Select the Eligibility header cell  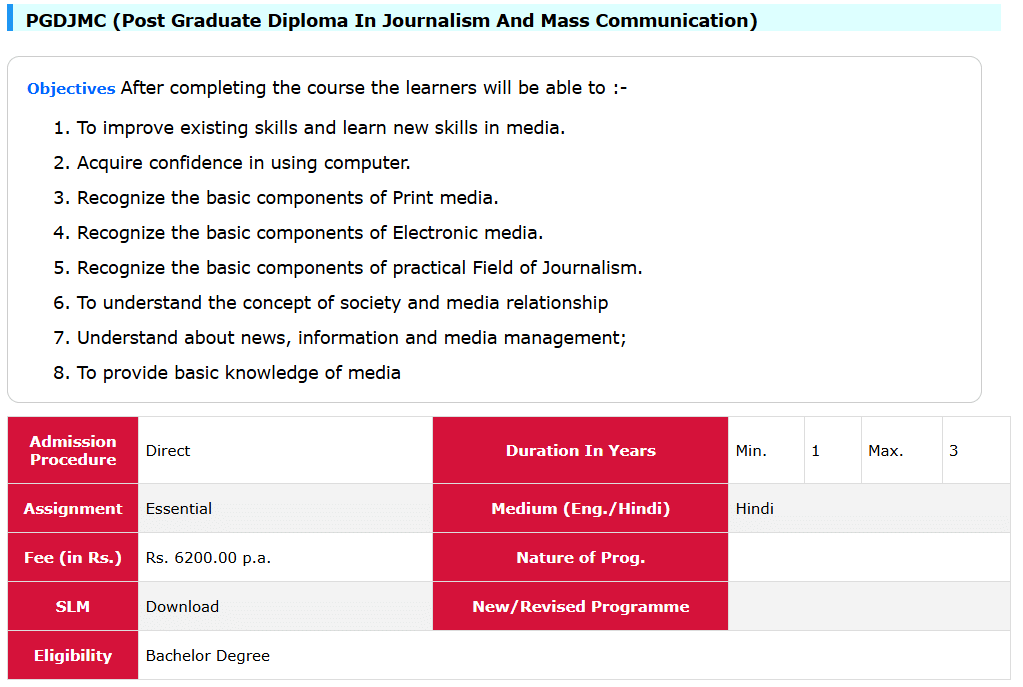73,655
